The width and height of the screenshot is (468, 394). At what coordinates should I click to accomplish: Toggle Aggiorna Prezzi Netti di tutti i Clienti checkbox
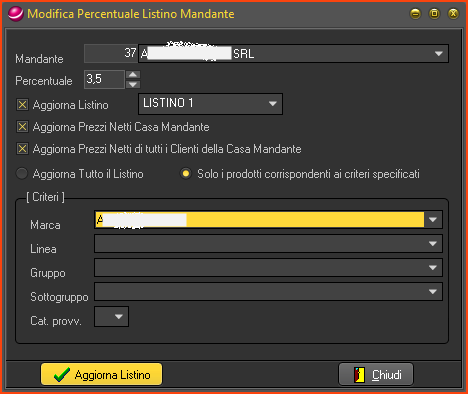click(22, 149)
